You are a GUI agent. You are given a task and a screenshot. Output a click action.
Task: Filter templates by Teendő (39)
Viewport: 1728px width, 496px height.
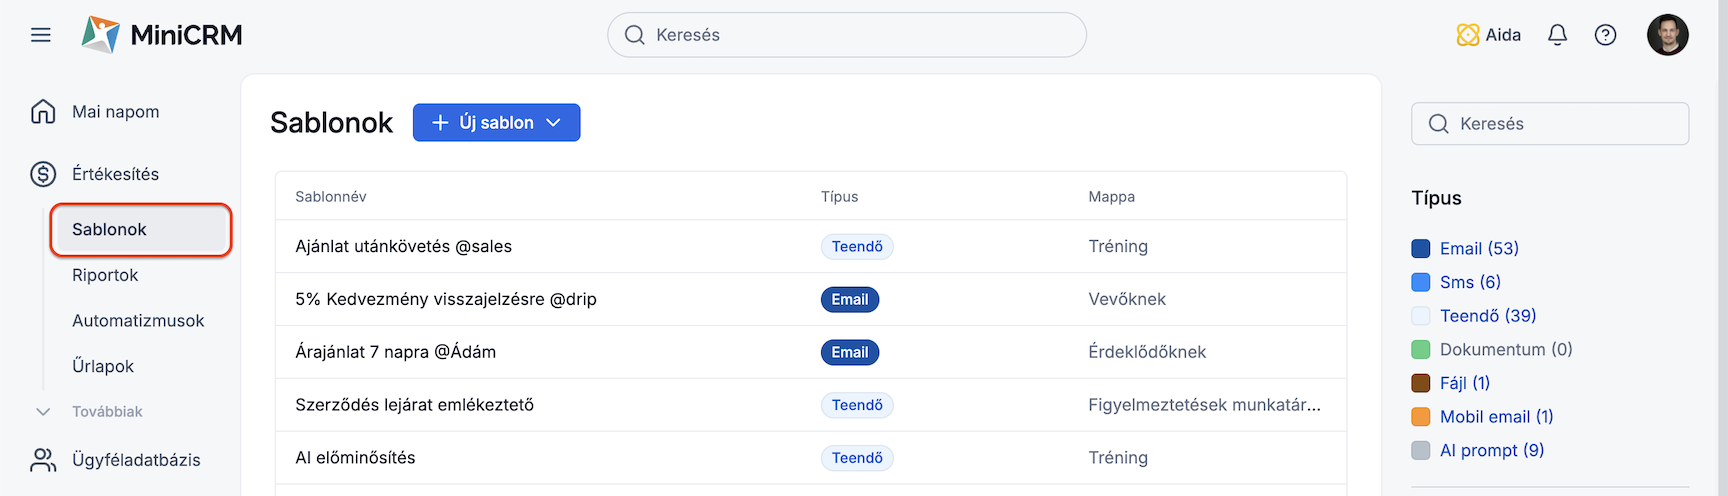click(1488, 316)
